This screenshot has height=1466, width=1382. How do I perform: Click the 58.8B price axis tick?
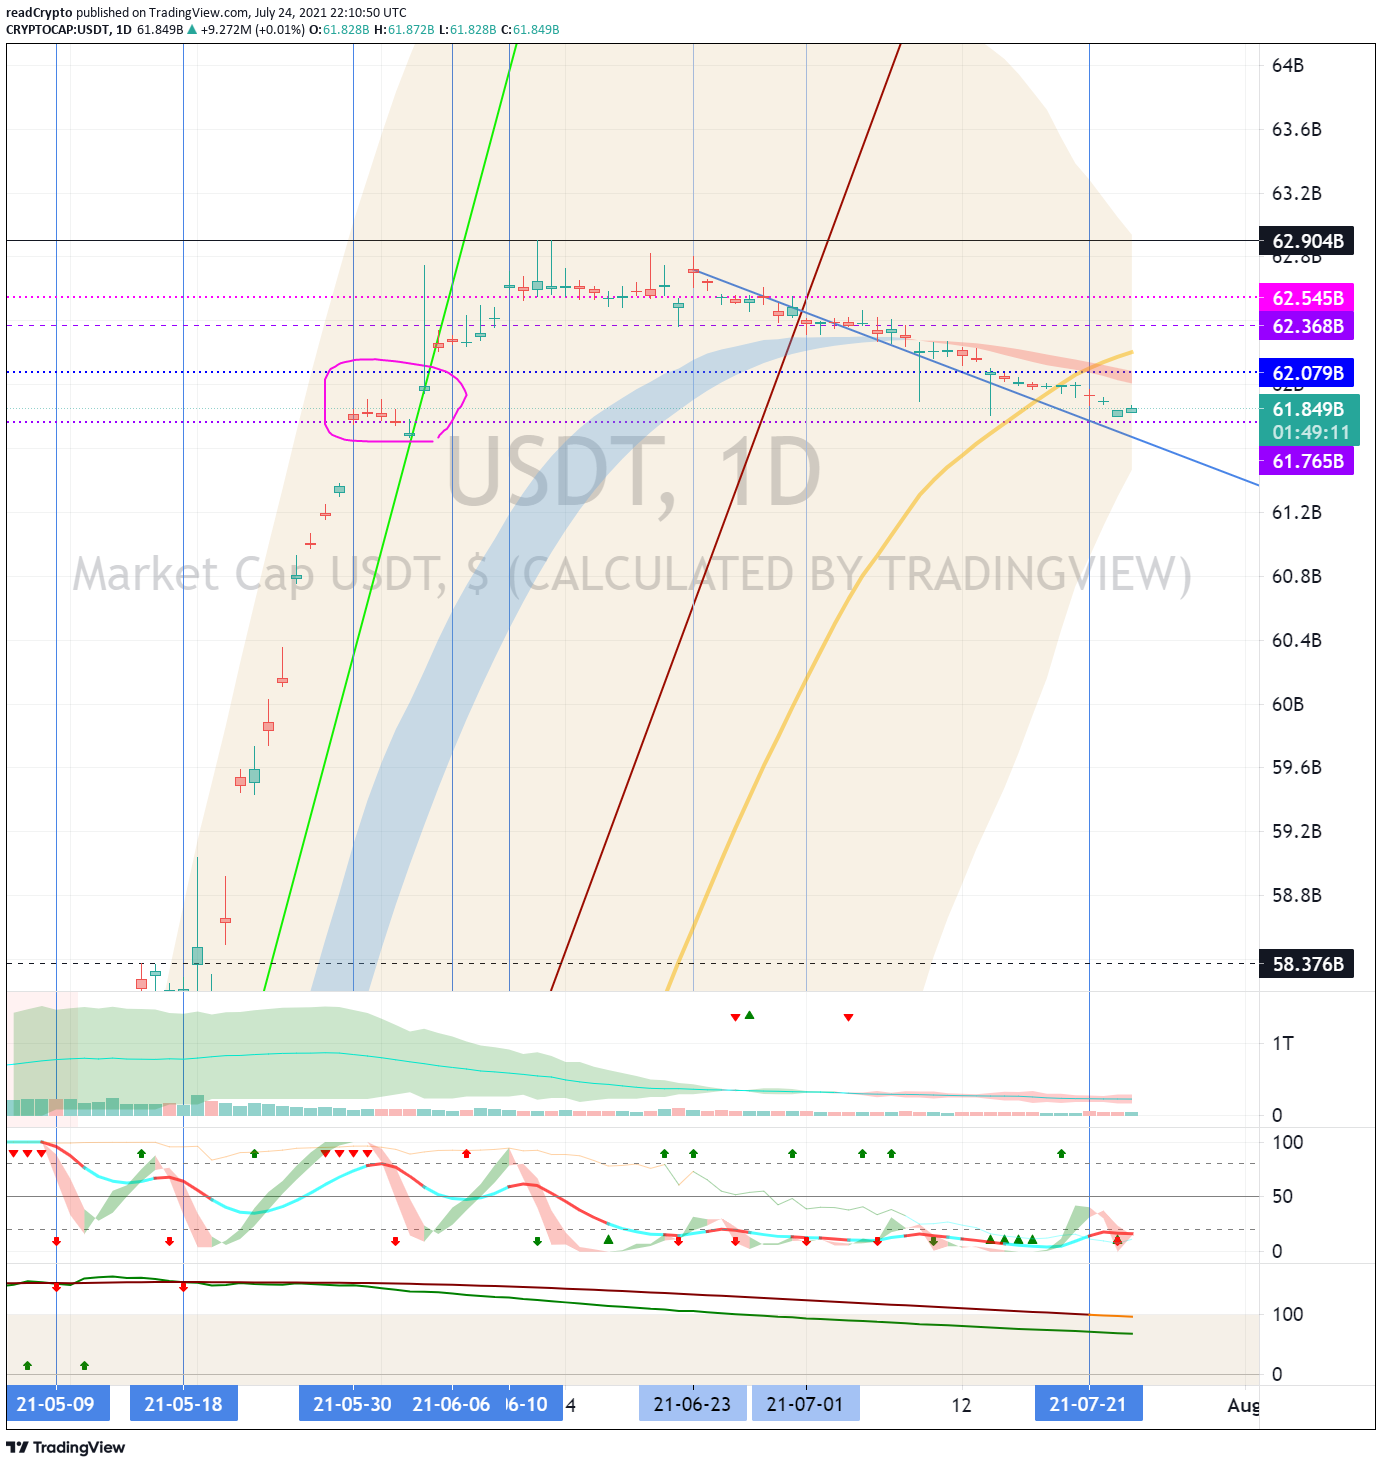1297,895
